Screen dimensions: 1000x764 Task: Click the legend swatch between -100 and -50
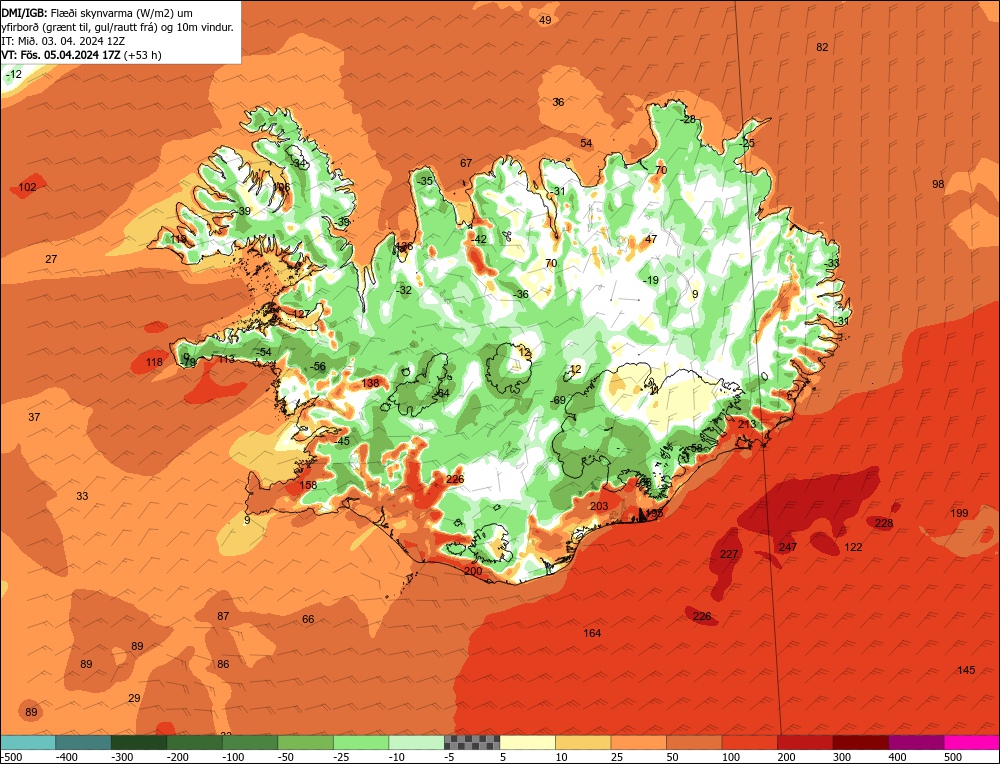250,742
